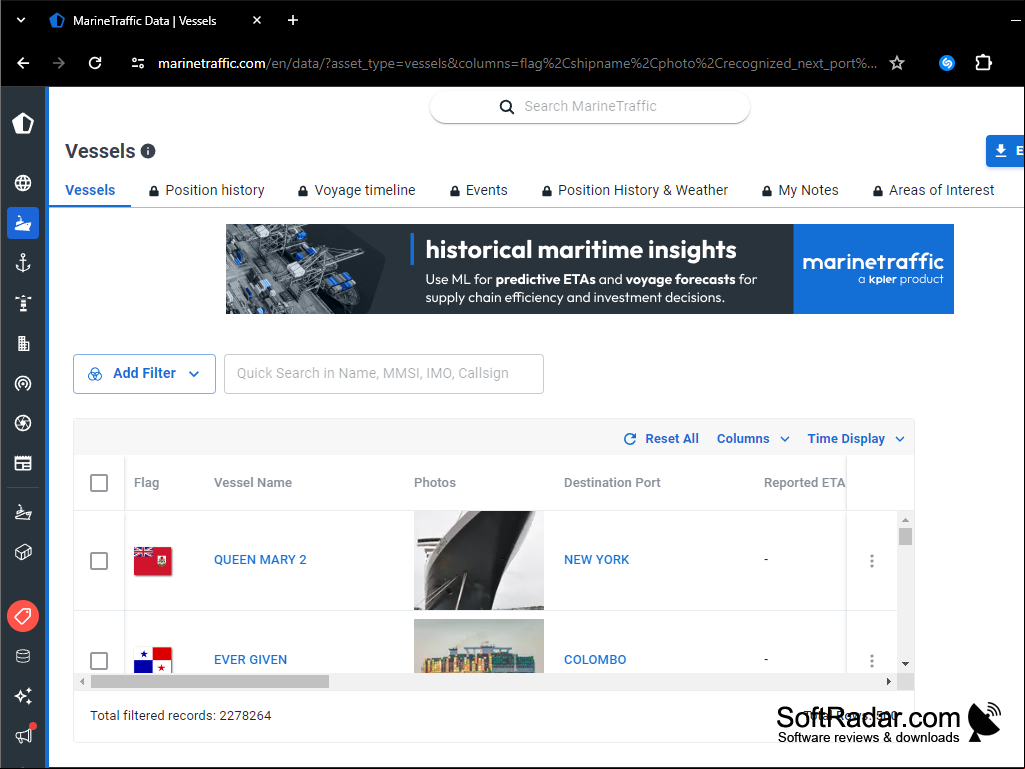Check the EVER GIVEN row checkbox

(99, 660)
